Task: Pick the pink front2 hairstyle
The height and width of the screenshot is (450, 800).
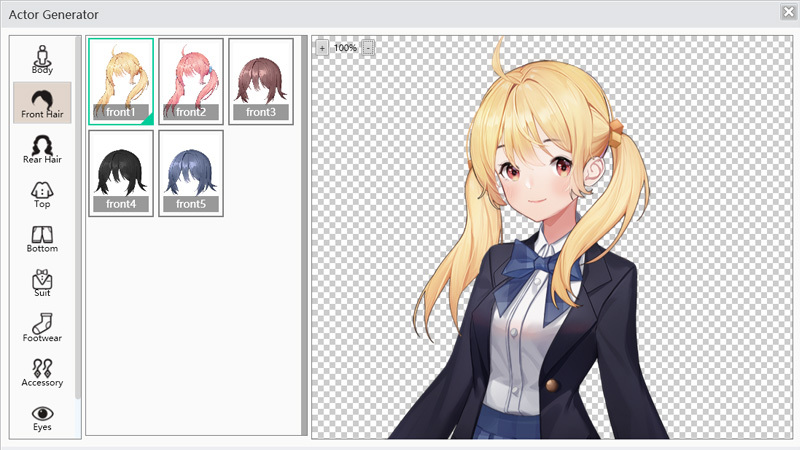Action: (191, 80)
